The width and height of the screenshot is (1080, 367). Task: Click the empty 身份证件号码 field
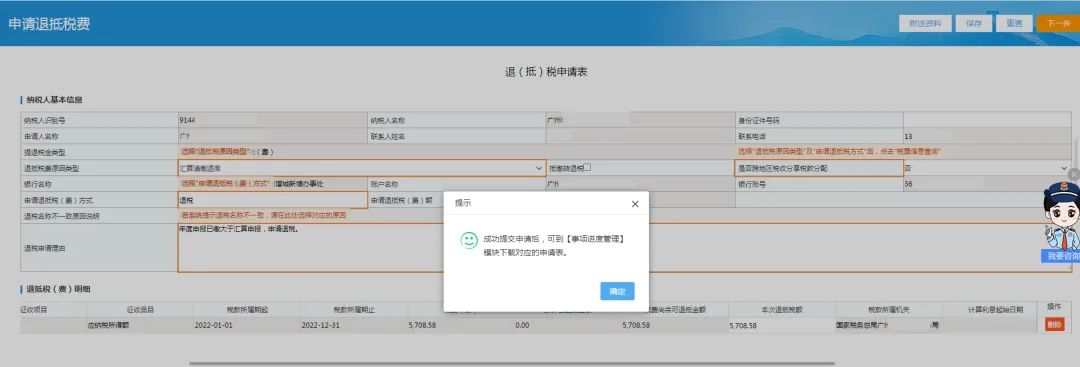[986, 120]
